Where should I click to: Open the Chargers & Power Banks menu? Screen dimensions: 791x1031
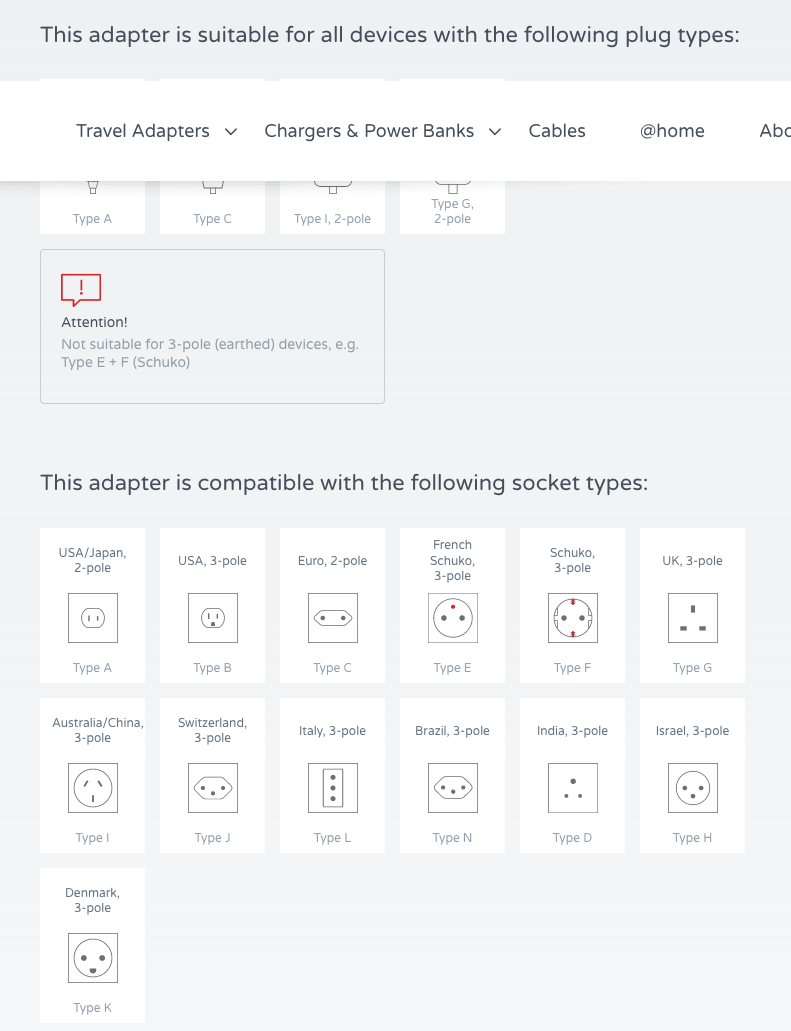(x=369, y=131)
